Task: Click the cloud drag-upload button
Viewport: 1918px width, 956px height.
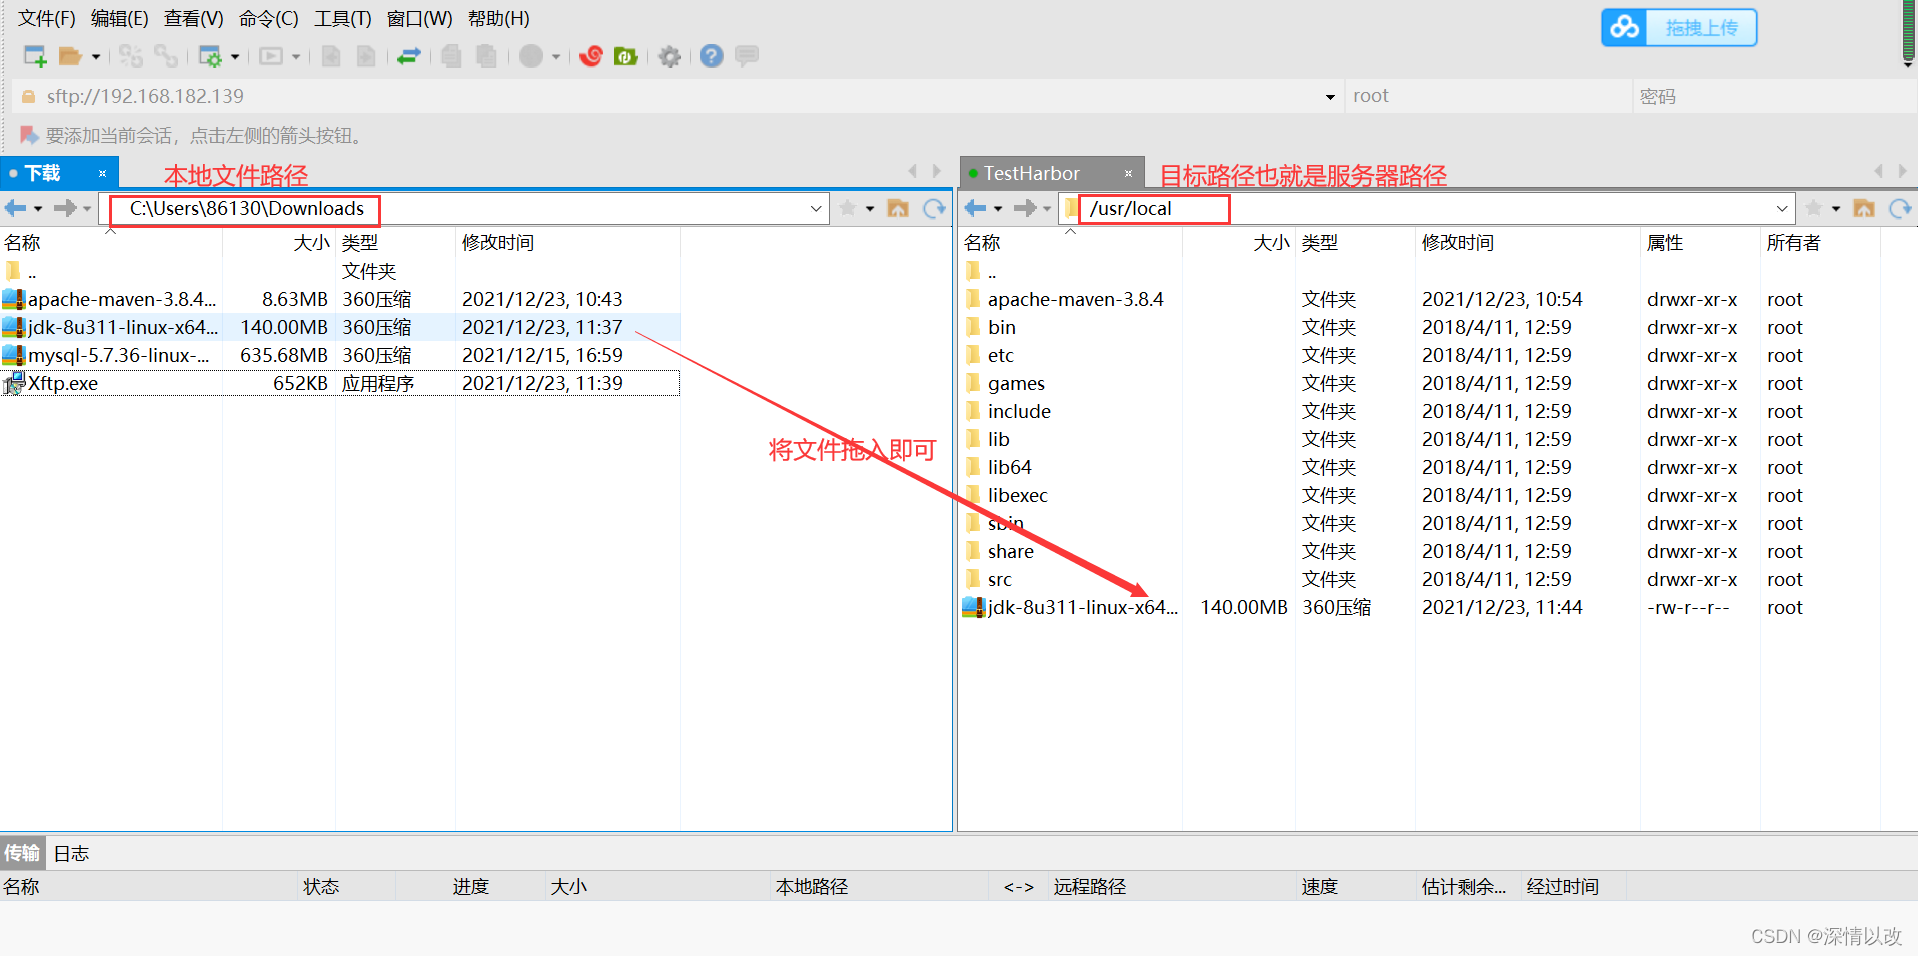Action: pyautogui.click(x=1679, y=27)
